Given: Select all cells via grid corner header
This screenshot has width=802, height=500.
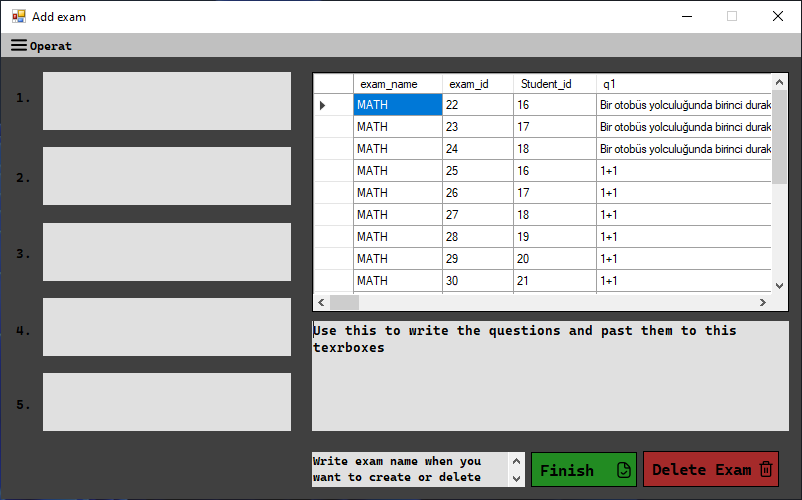Looking at the screenshot, I should 333,84.
